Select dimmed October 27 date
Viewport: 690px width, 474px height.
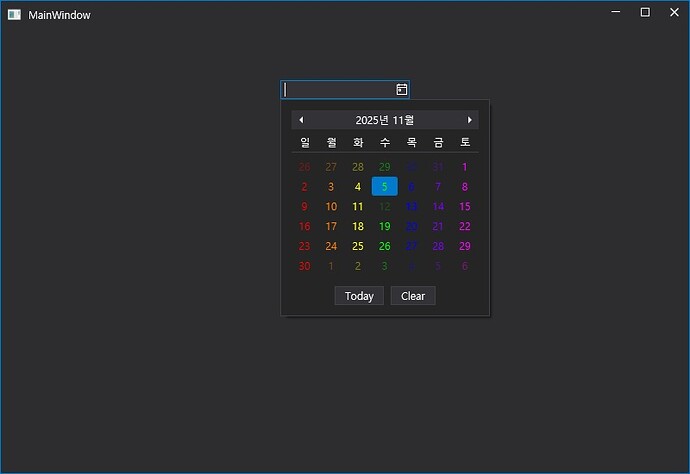[x=331, y=167]
